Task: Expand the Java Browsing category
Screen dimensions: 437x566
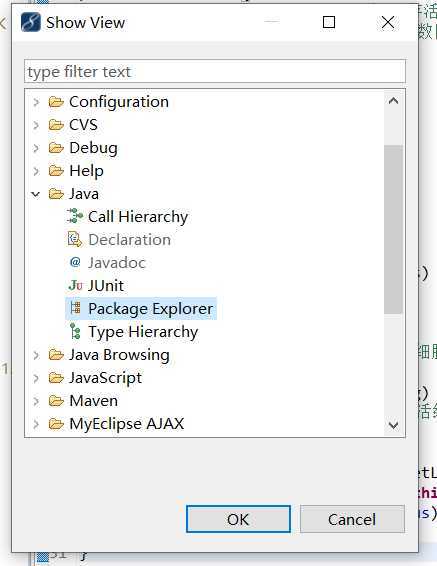Action: (x=36, y=355)
